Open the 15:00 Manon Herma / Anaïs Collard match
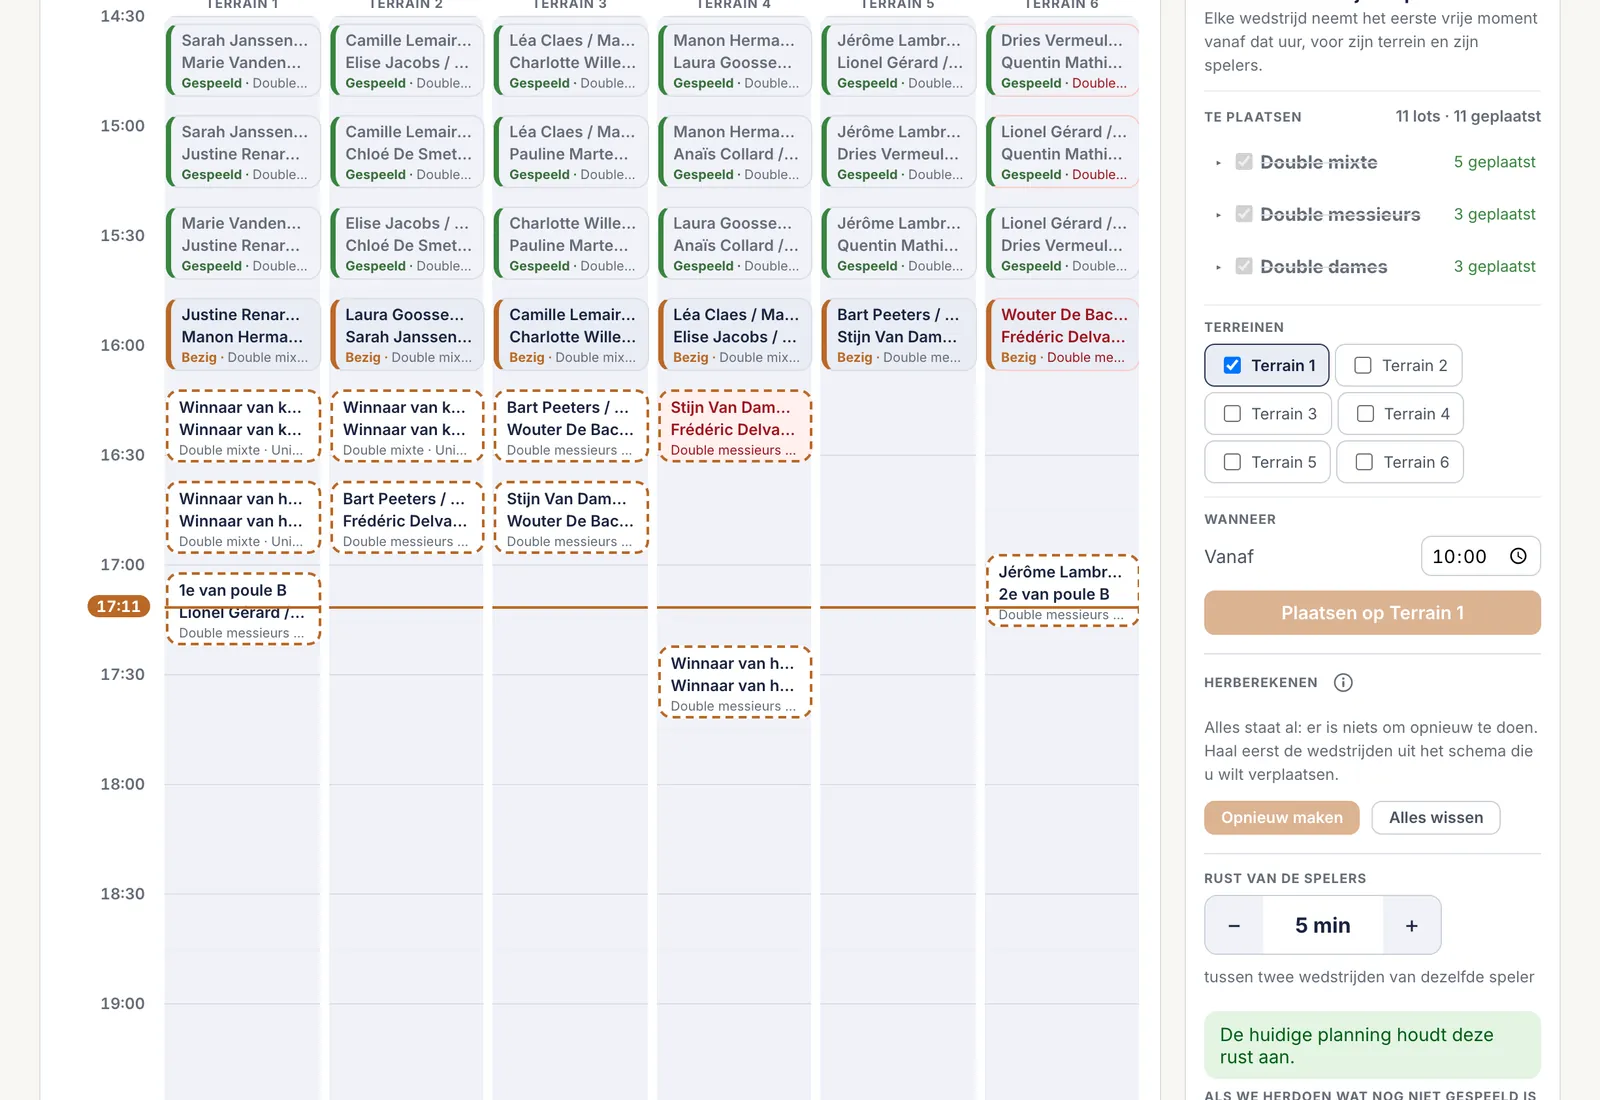 pyautogui.click(x=735, y=152)
